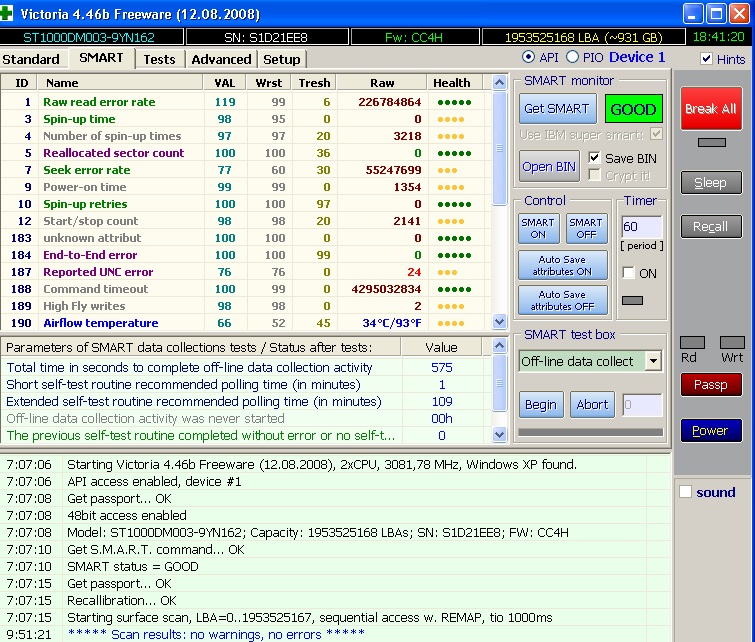Select the Raw read error rate row
The height and width of the screenshot is (642, 755).
(x=246, y=102)
